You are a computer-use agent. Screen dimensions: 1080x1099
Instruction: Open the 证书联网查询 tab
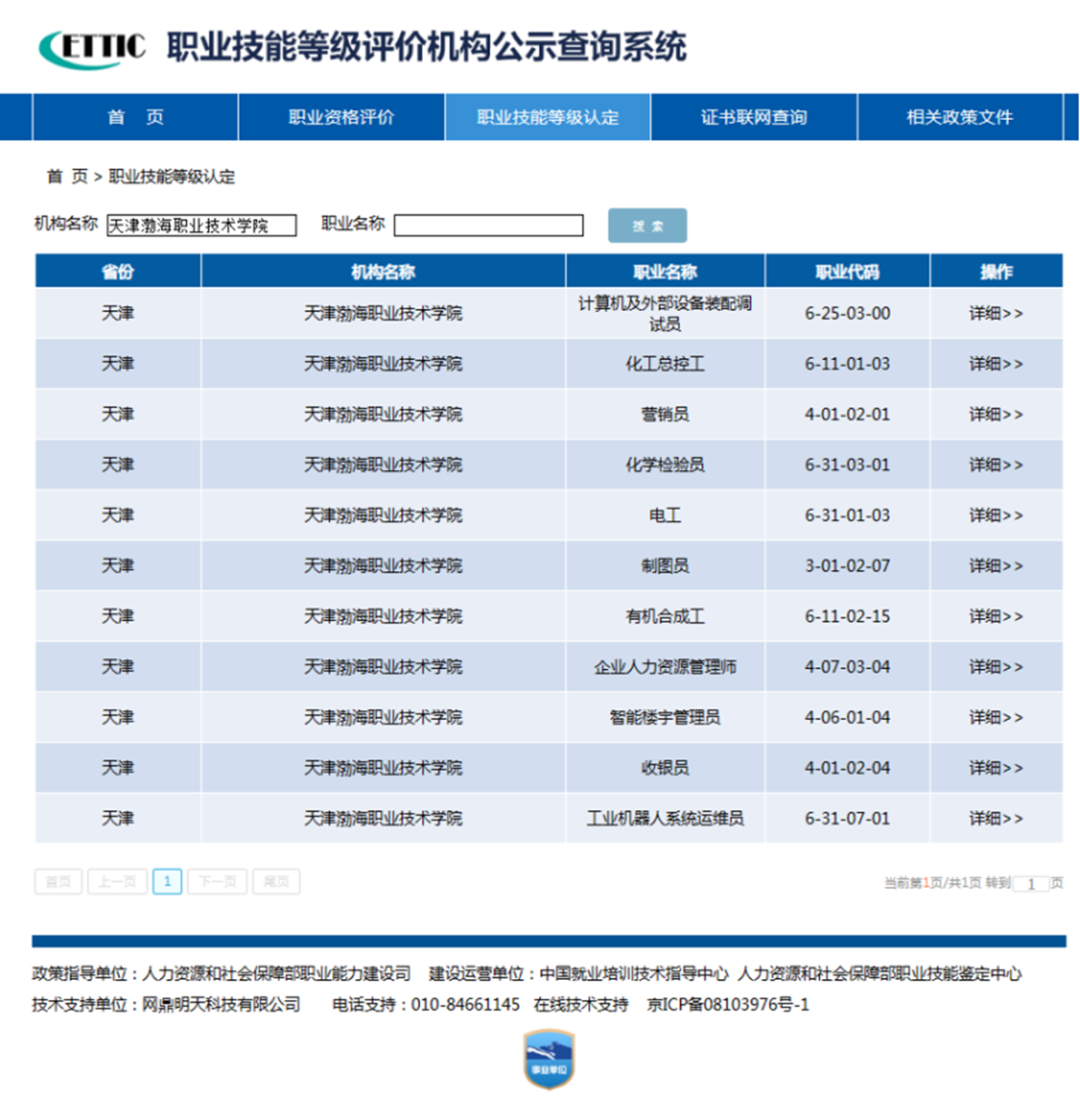(x=753, y=117)
